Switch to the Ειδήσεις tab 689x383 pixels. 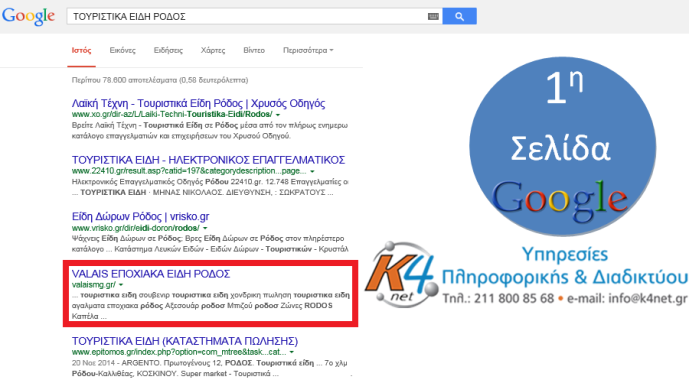[x=168, y=51]
